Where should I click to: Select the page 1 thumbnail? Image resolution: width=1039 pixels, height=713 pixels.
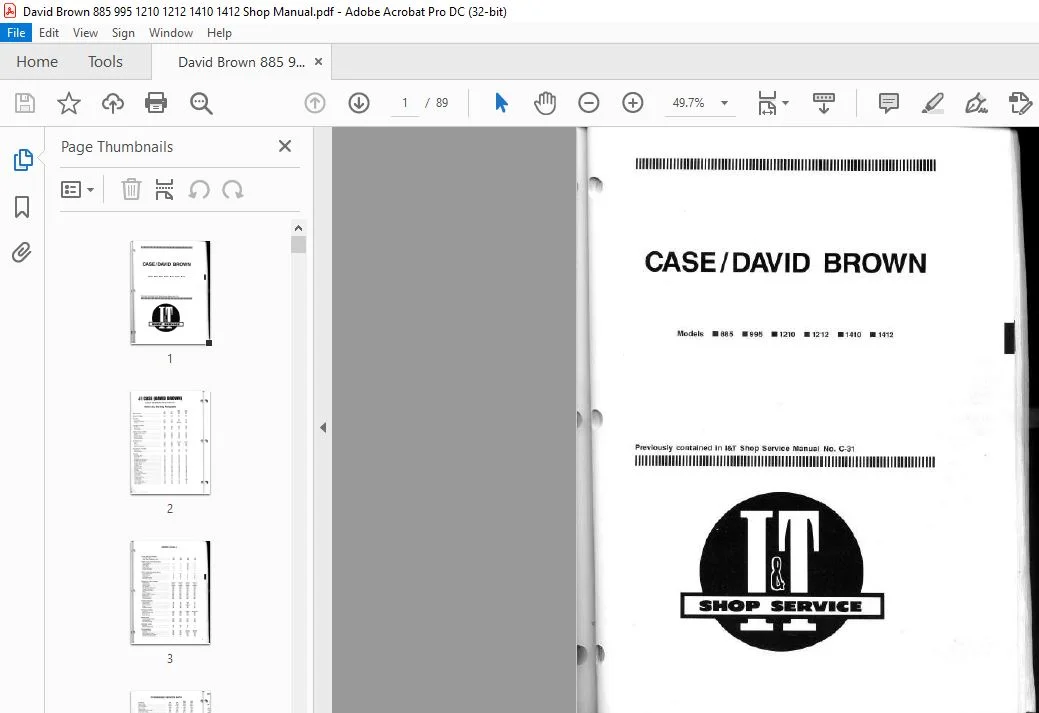coord(170,292)
